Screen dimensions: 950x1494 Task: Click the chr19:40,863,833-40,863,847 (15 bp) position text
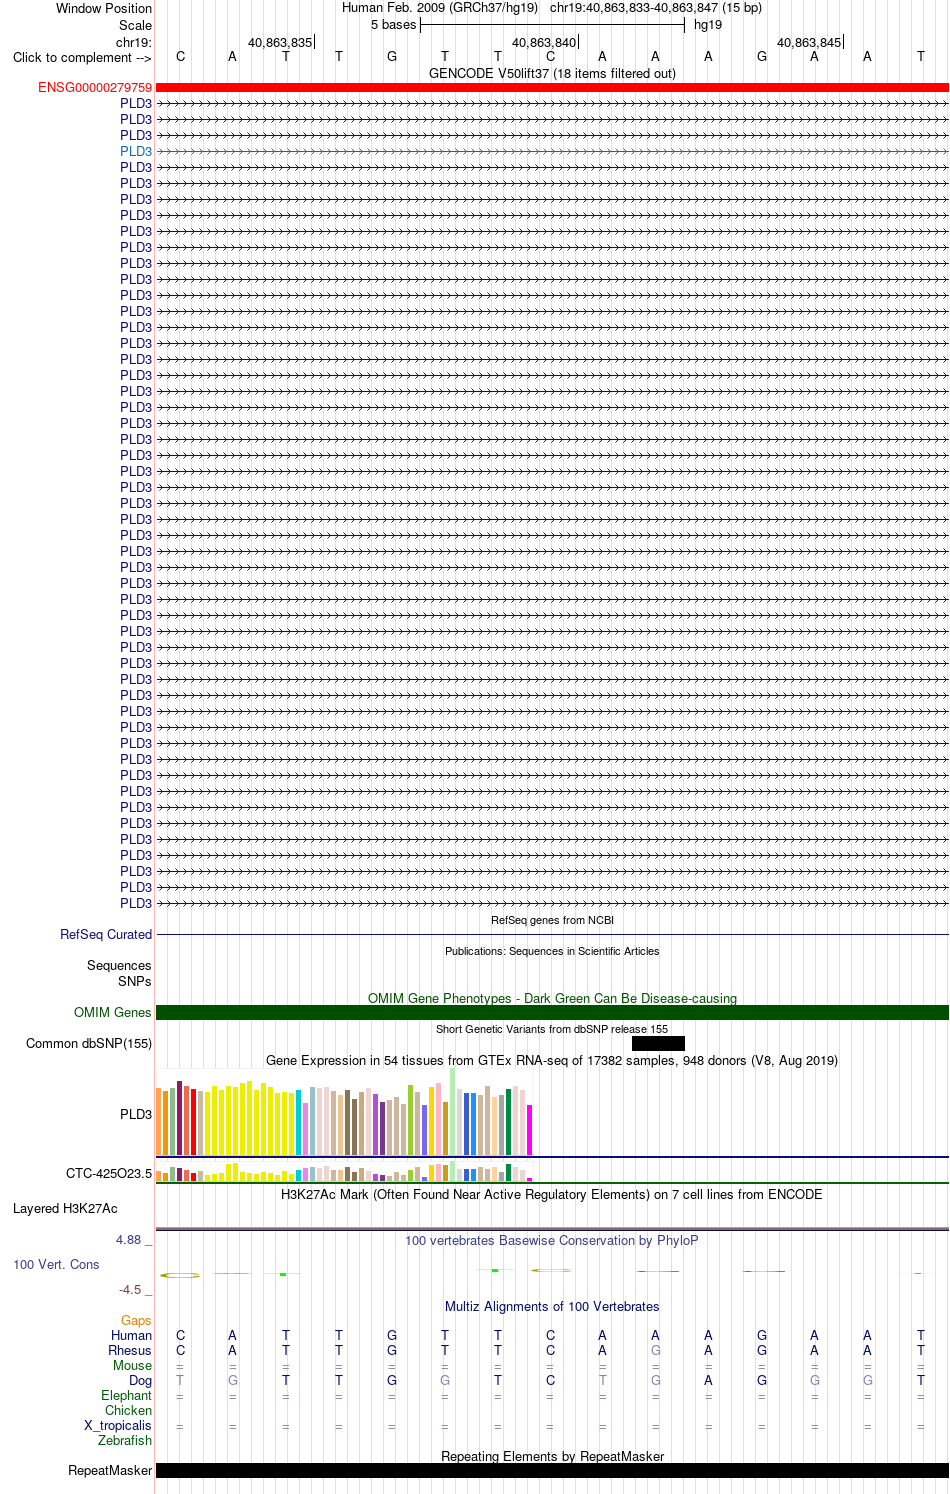tap(656, 8)
